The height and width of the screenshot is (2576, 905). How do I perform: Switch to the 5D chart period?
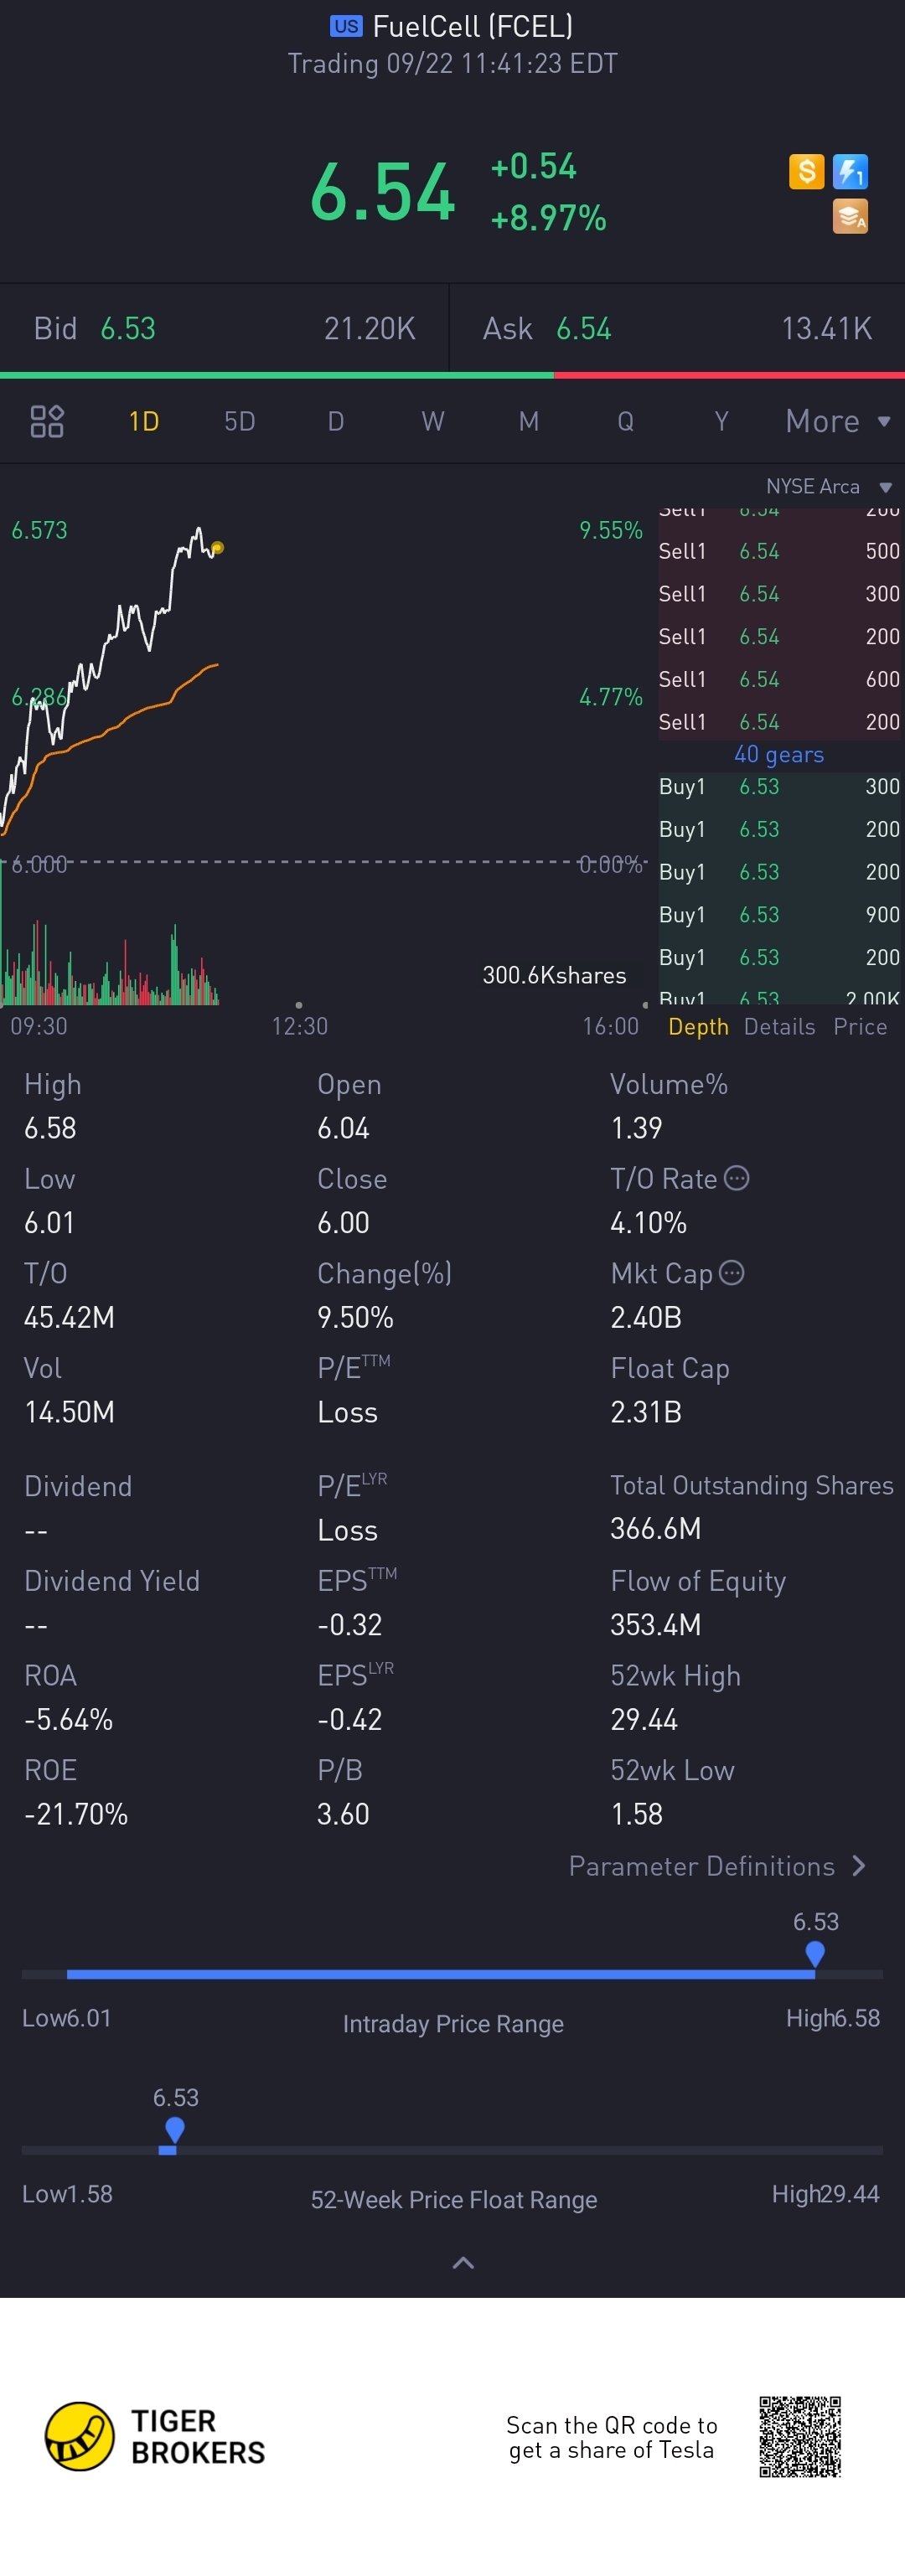pos(240,421)
